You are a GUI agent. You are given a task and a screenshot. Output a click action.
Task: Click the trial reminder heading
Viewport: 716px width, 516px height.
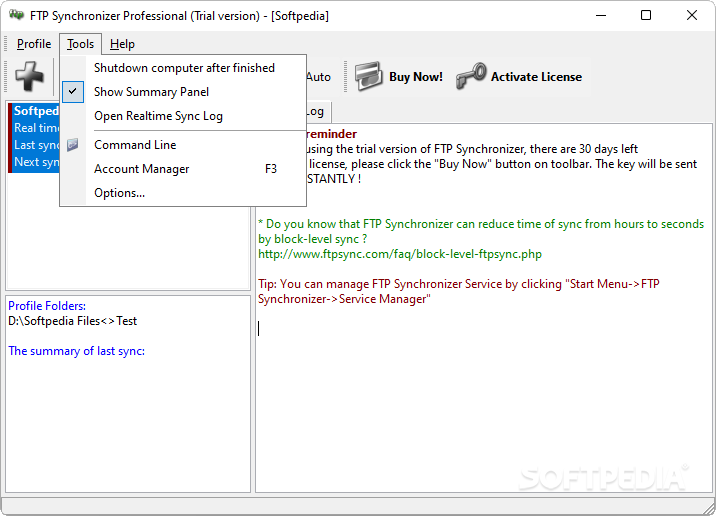click(332, 134)
